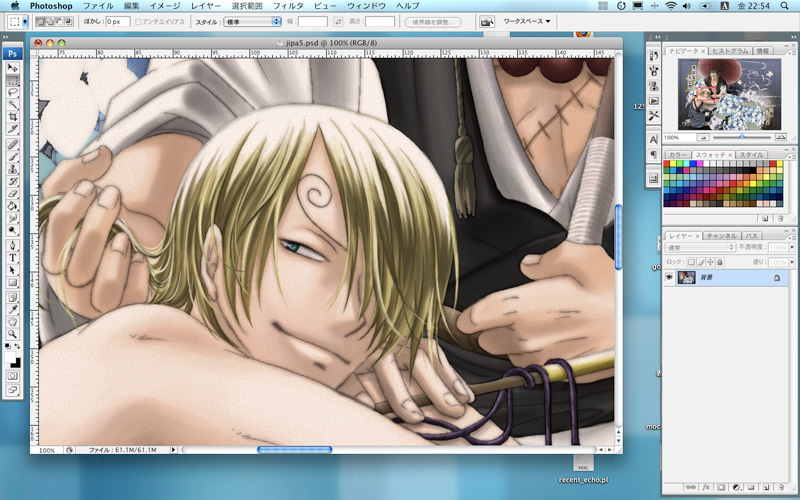Open Character panel from collapsed dock
Image resolution: width=800 pixels, height=500 pixels.
tap(654, 139)
